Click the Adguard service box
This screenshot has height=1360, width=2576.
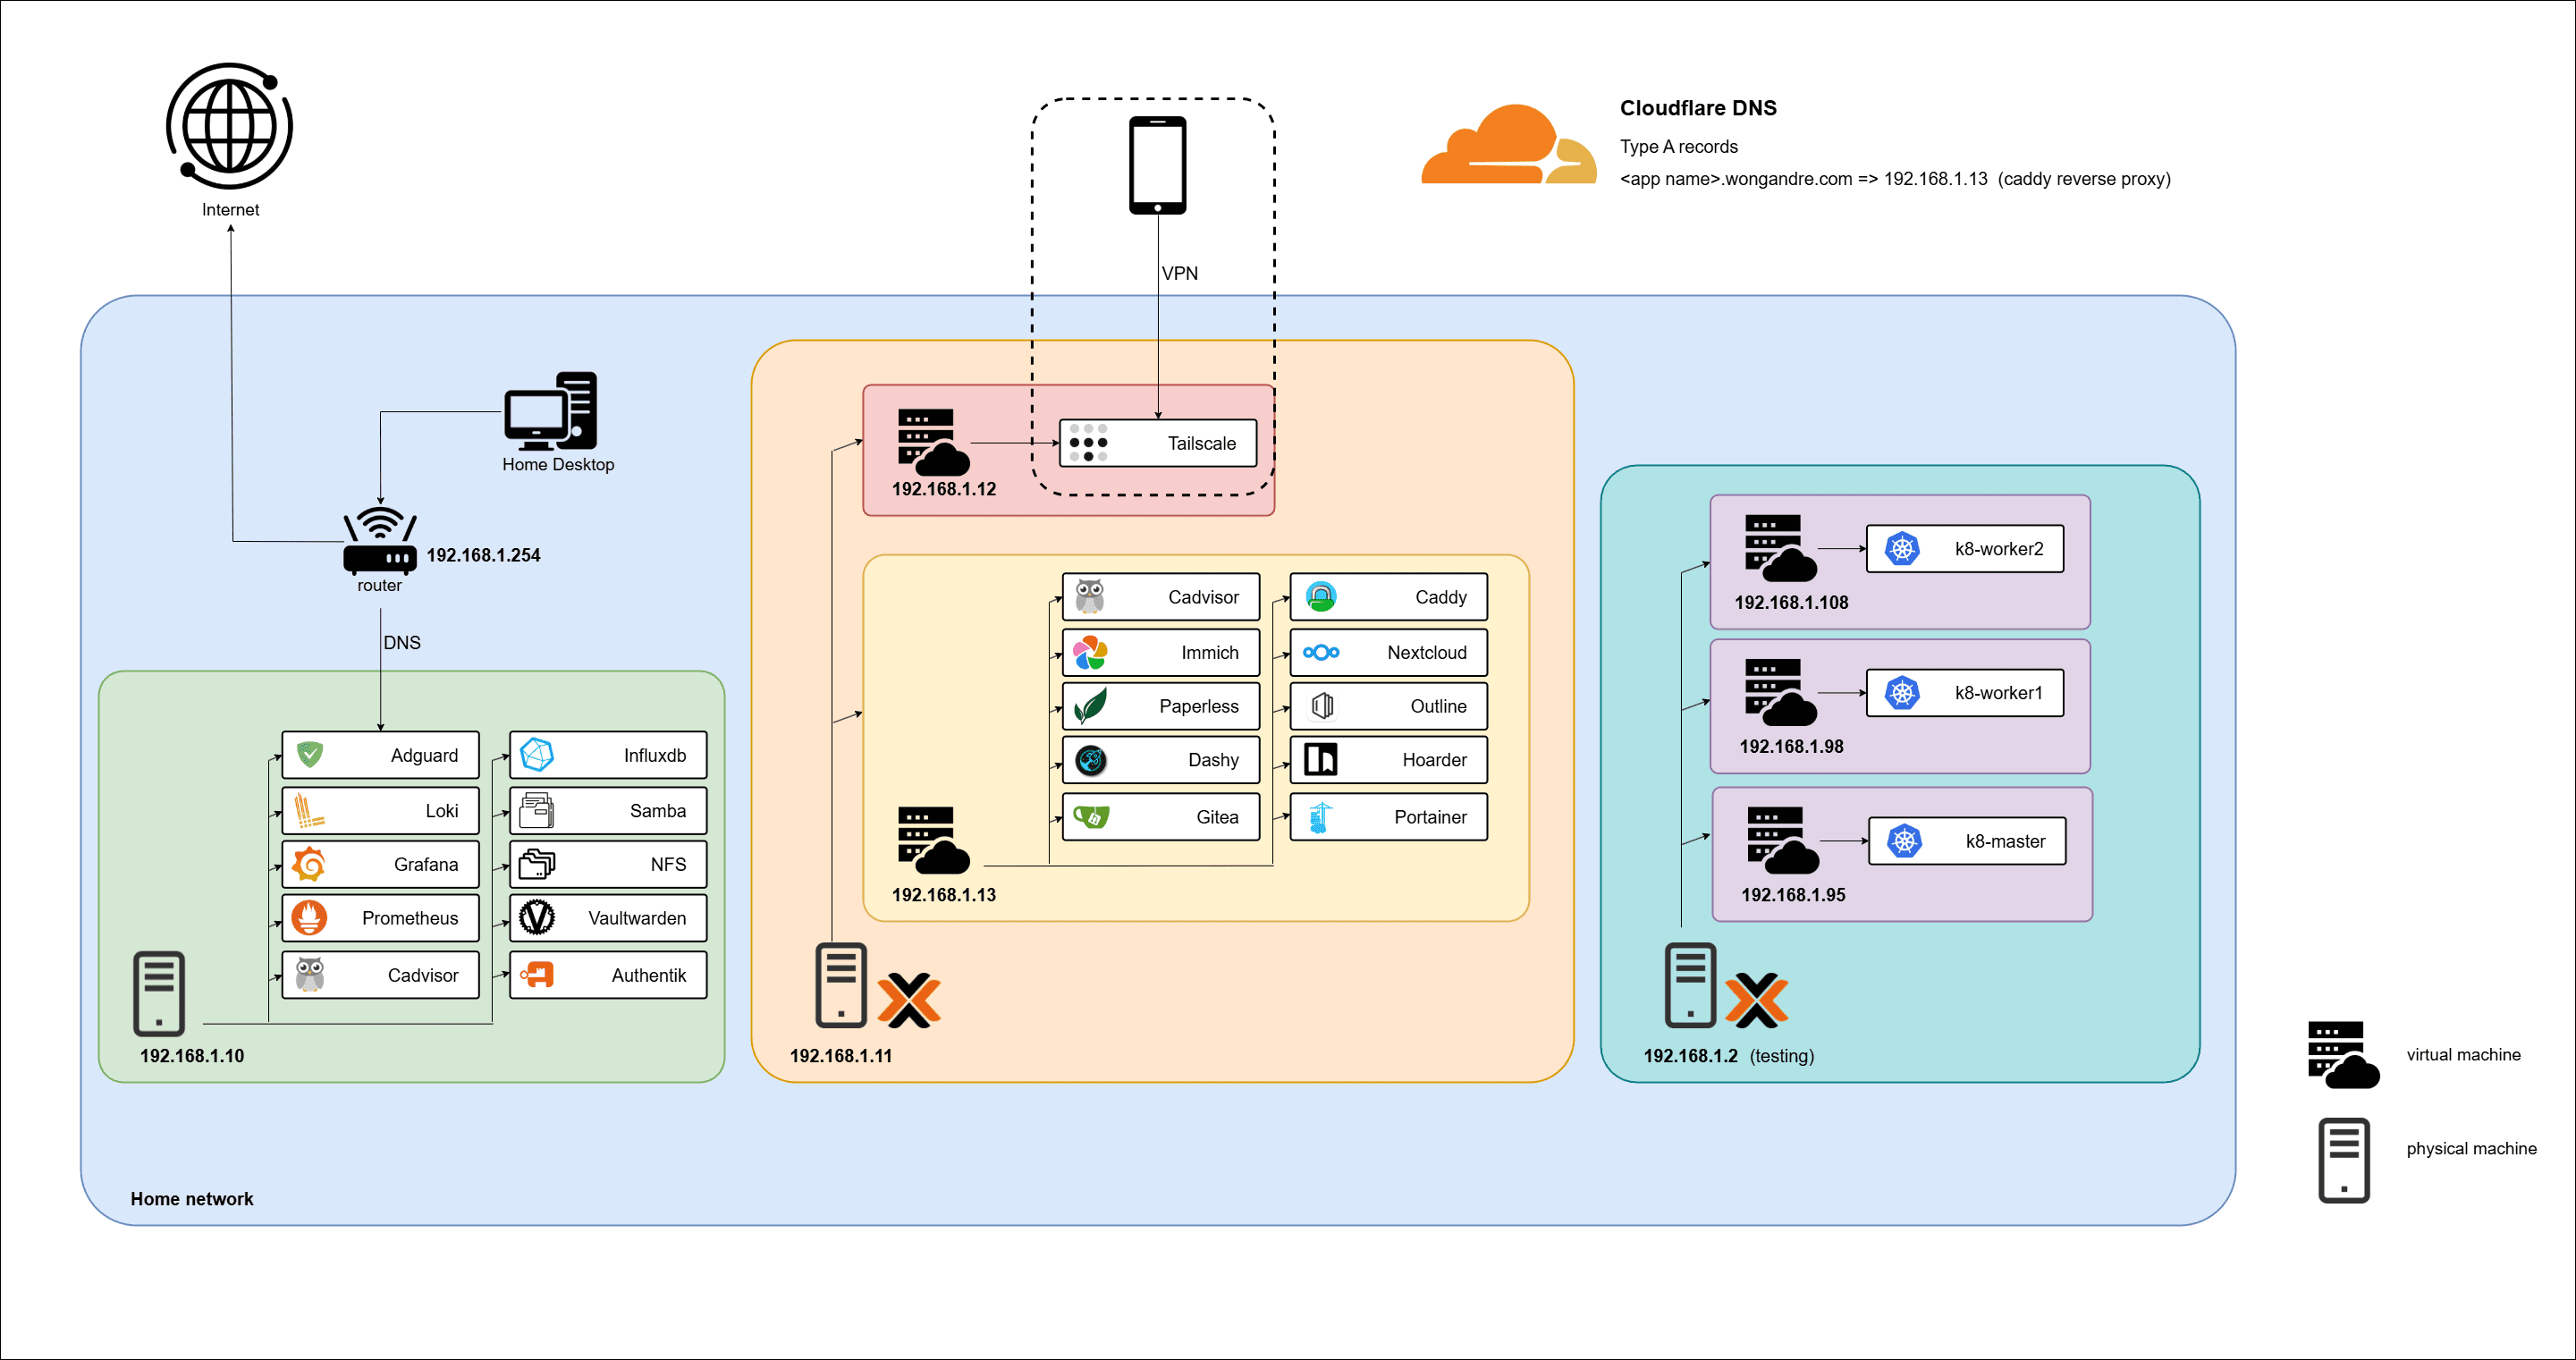[380, 755]
